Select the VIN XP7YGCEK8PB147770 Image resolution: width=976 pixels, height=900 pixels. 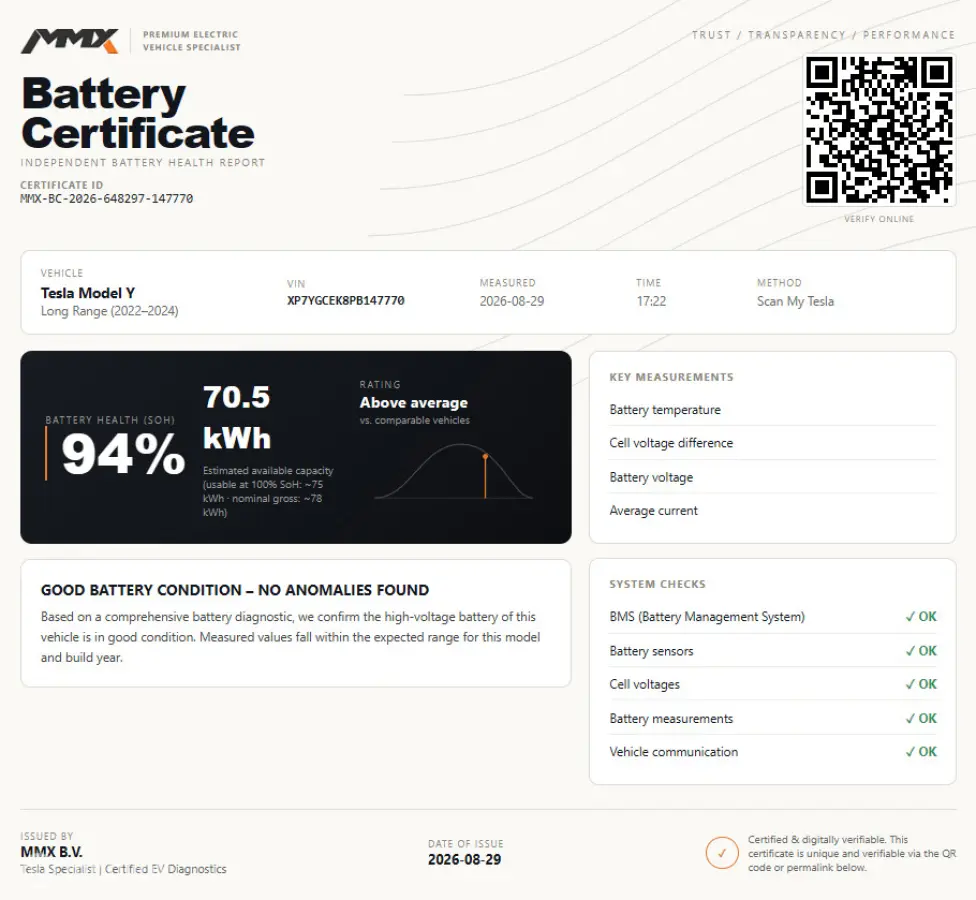[345, 301]
